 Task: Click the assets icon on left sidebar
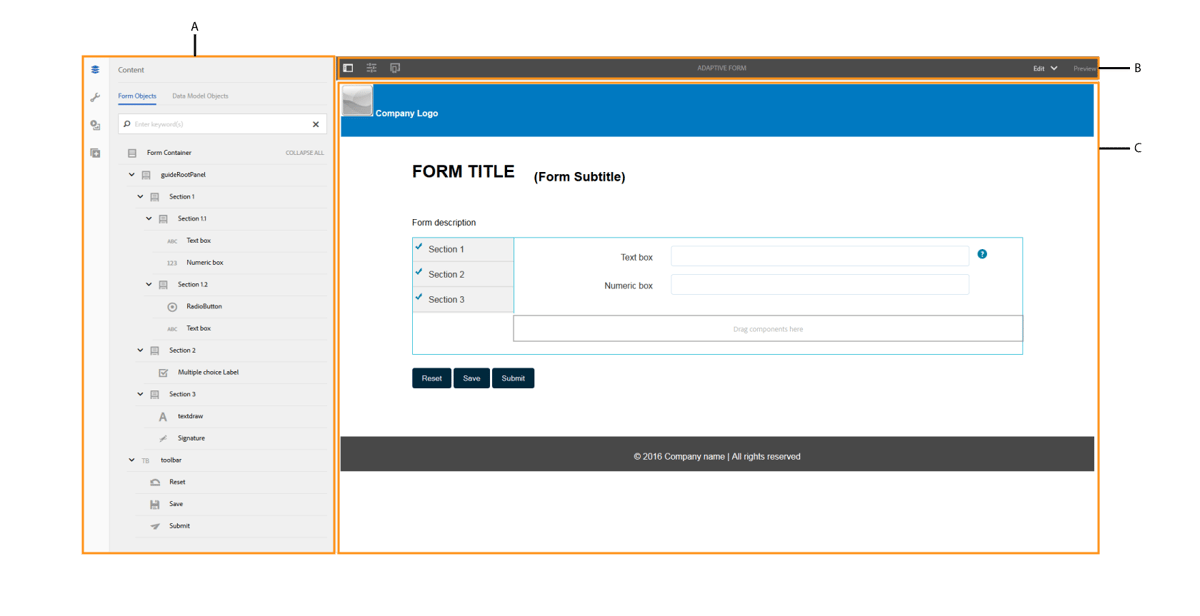click(94, 125)
